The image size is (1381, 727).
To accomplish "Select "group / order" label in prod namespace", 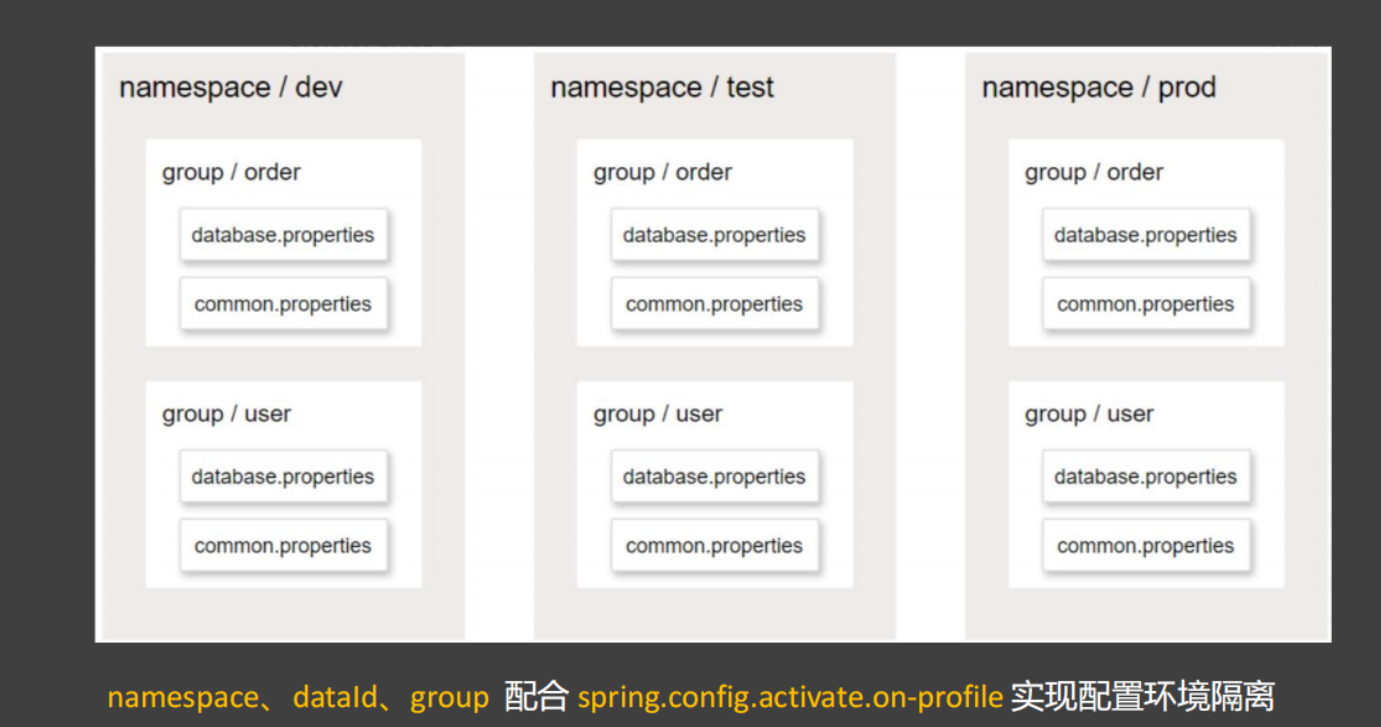I will 1093,172.
